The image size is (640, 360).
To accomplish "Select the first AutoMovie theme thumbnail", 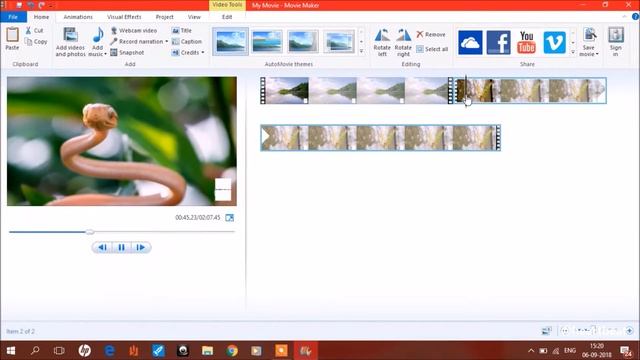I will (231, 41).
